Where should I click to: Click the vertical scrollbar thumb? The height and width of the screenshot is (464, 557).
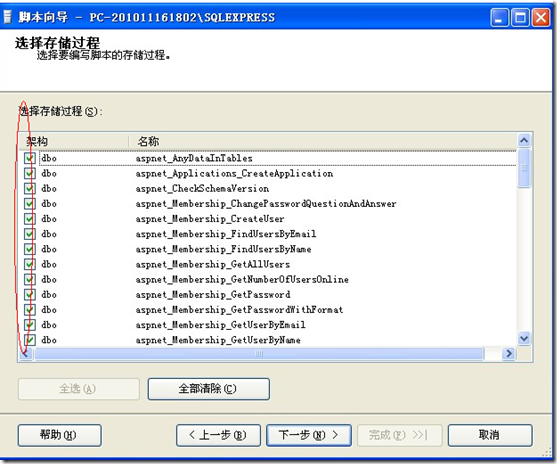click(524, 168)
